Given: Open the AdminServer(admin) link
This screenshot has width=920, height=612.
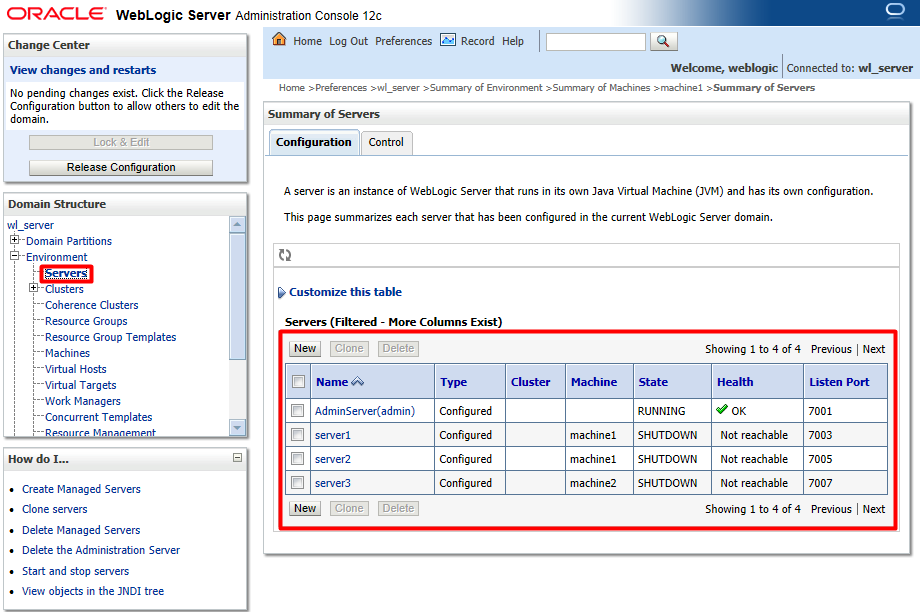Looking at the screenshot, I should coord(365,411).
